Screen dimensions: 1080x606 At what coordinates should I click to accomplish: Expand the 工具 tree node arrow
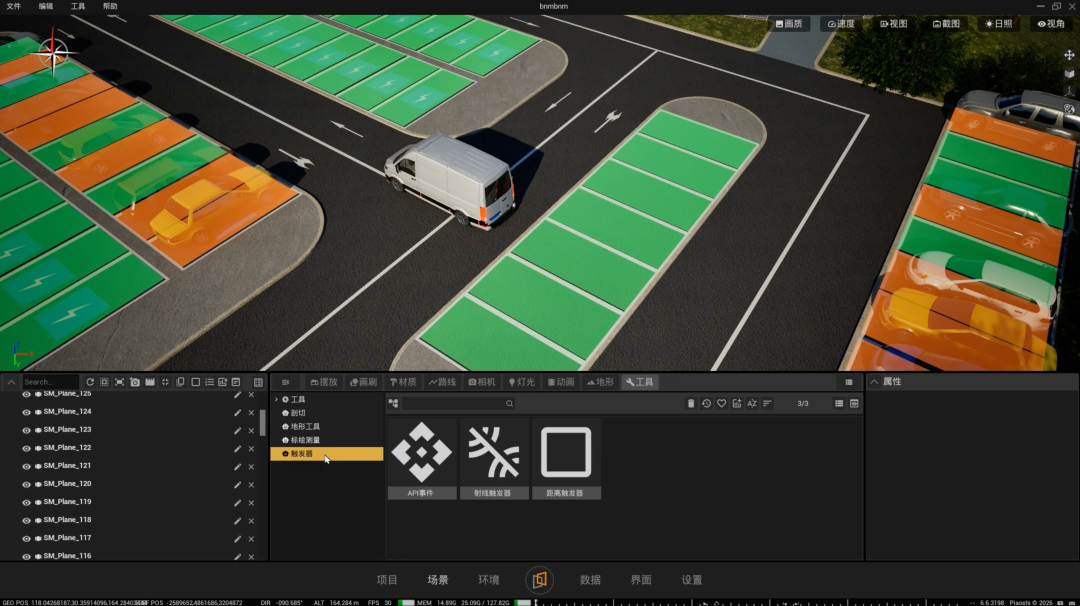pos(277,399)
